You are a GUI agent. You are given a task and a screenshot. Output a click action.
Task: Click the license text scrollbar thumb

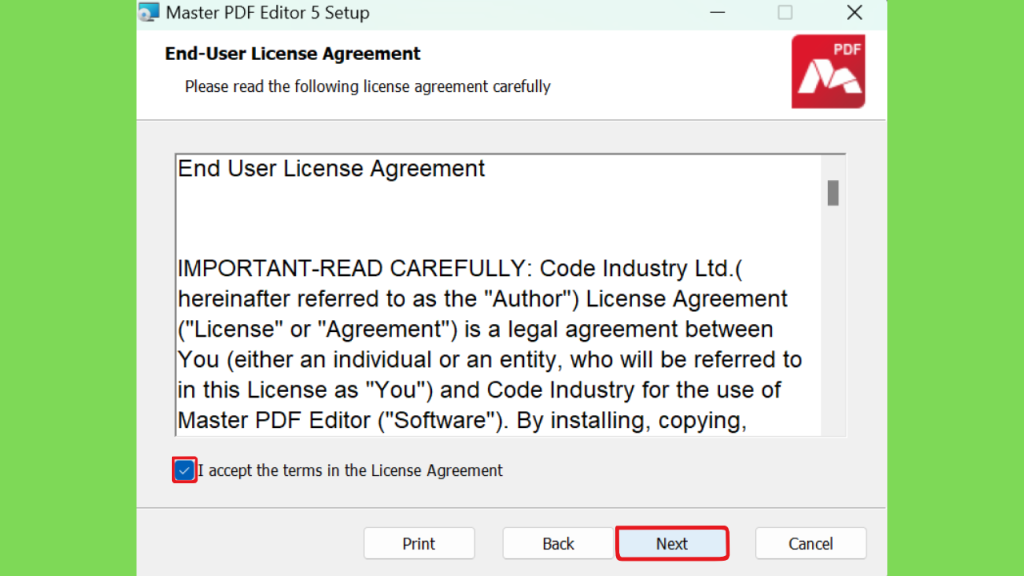pos(833,193)
